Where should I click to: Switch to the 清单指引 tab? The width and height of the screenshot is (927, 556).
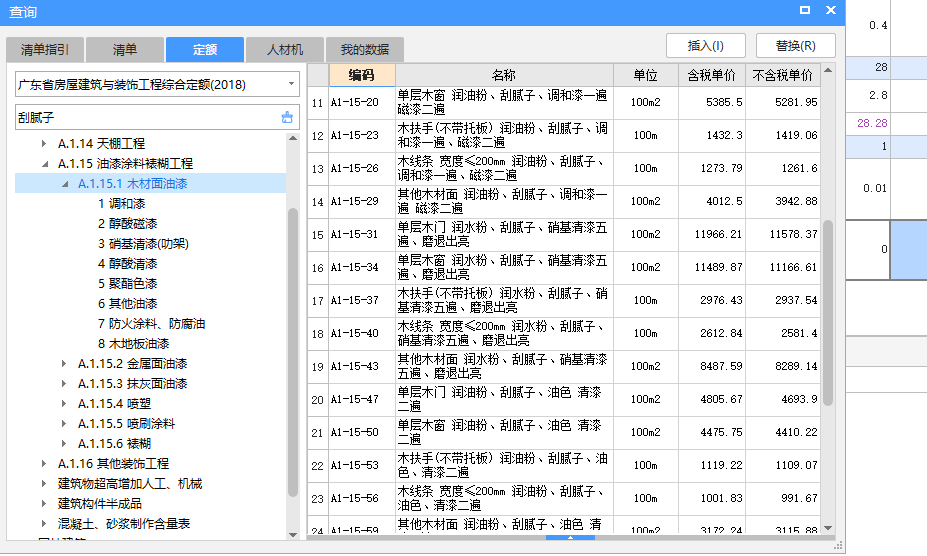tap(45, 50)
